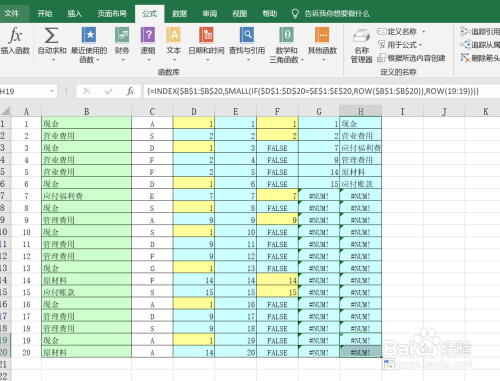This screenshot has height=381, width=500.
Task: Switch to the View (视图) tab
Action: coord(240,14)
